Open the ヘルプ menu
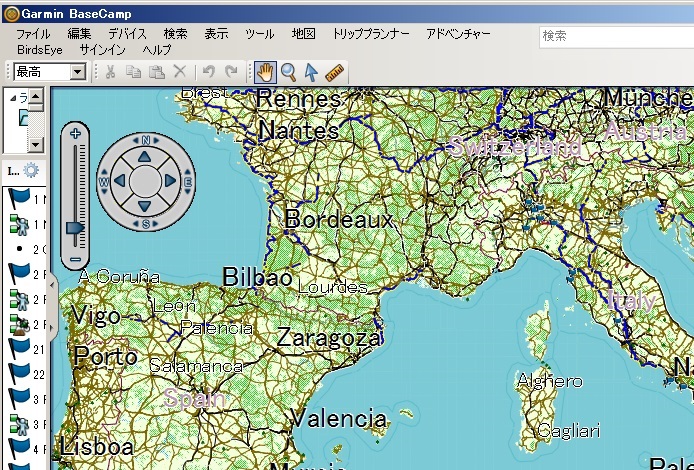 pos(157,50)
